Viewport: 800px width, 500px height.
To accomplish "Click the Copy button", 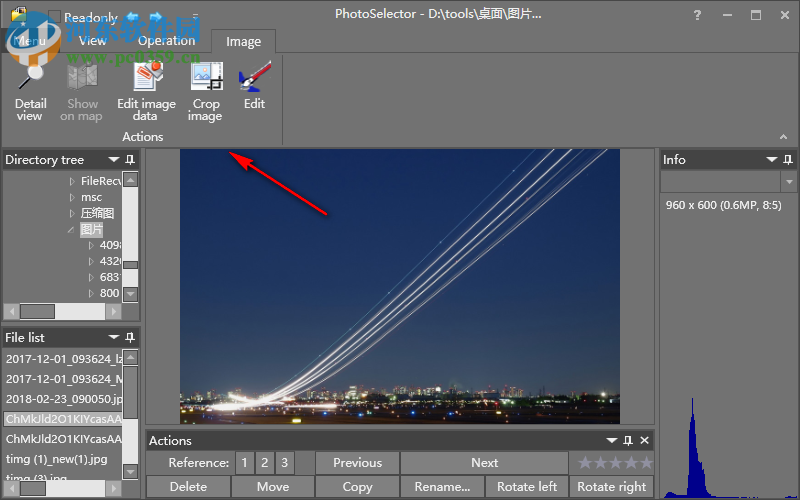I will coord(357,487).
